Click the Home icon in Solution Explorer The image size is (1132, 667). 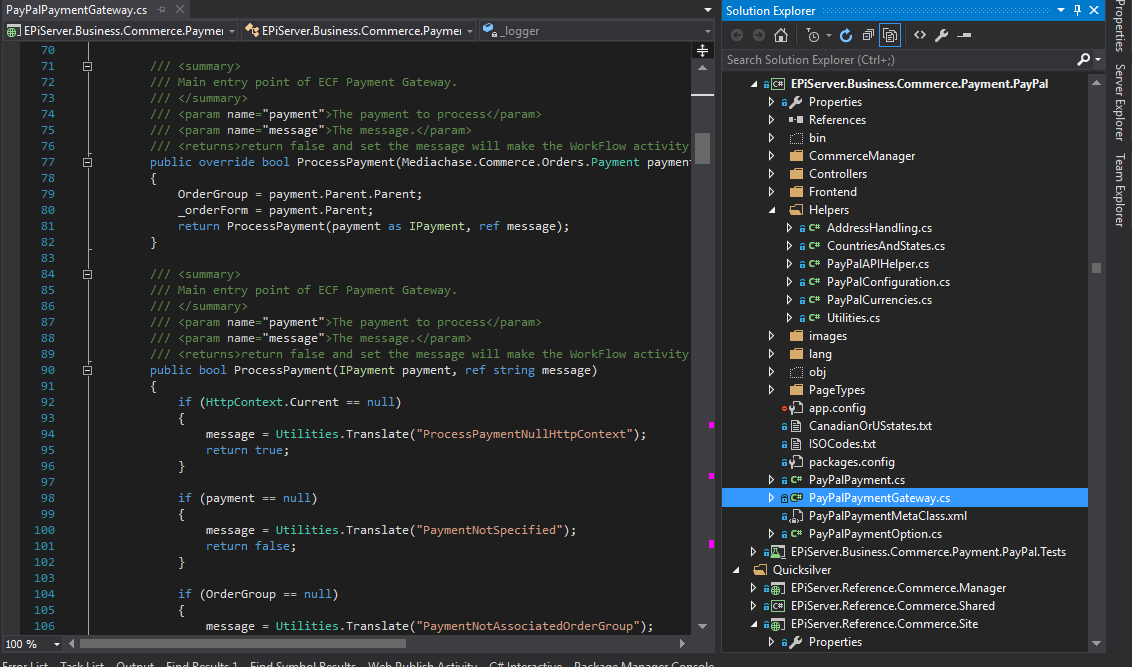(781, 35)
